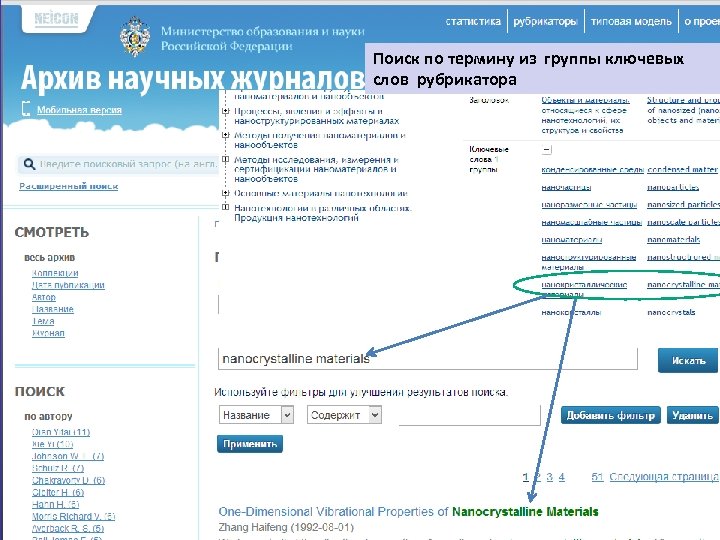720x540 pixels.
Task: Click the Искать button
Action: [688, 360]
